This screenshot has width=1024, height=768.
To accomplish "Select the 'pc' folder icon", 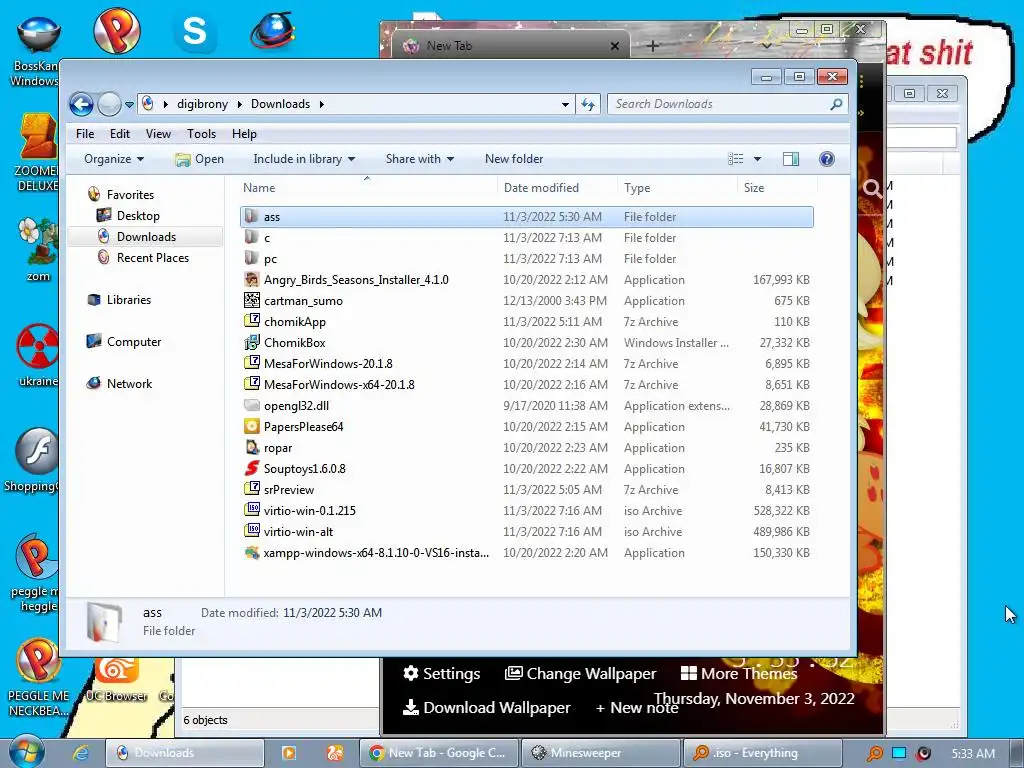I will coord(251,258).
